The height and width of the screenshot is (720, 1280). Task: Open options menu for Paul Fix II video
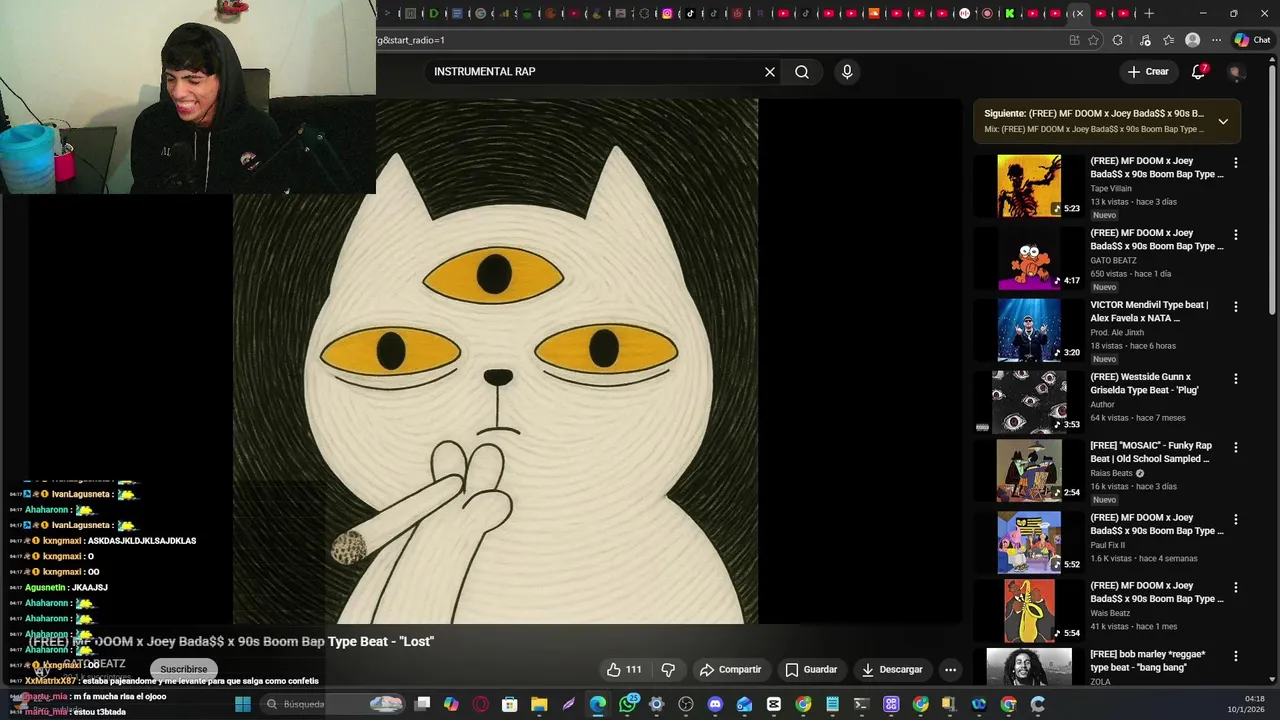[1236, 520]
